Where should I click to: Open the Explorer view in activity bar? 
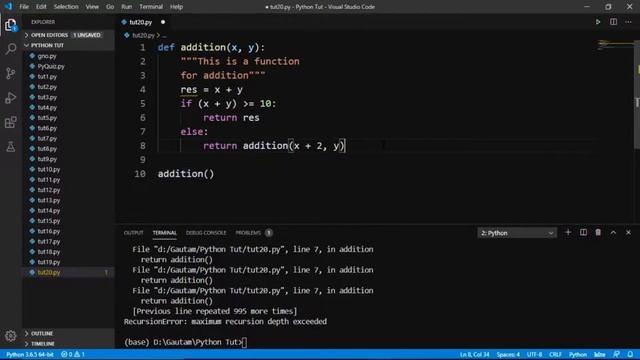(11, 25)
